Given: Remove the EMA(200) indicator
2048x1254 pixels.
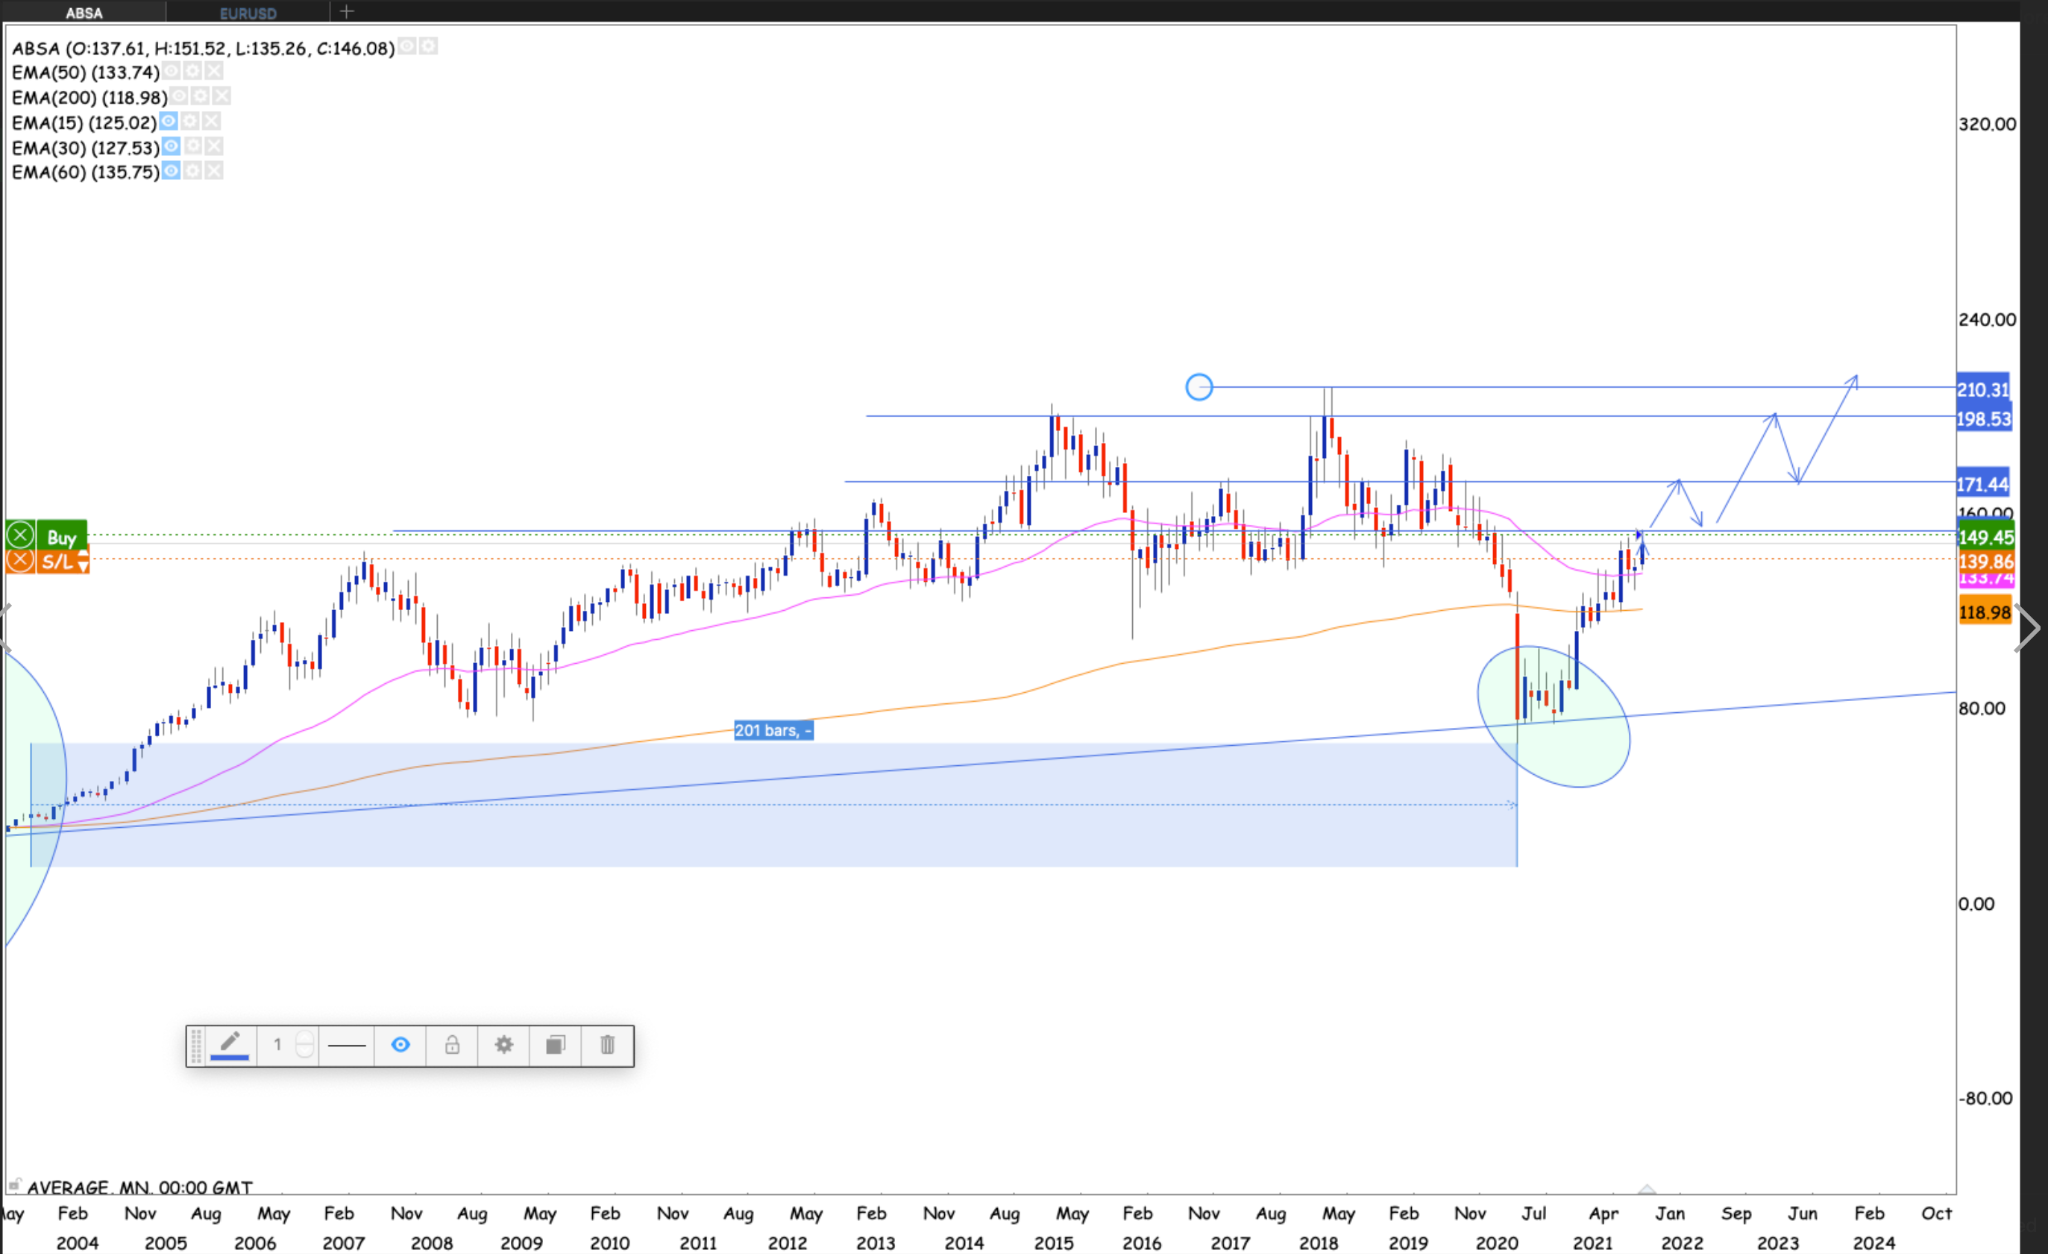Looking at the screenshot, I should pyautogui.click(x=222, y=97).
